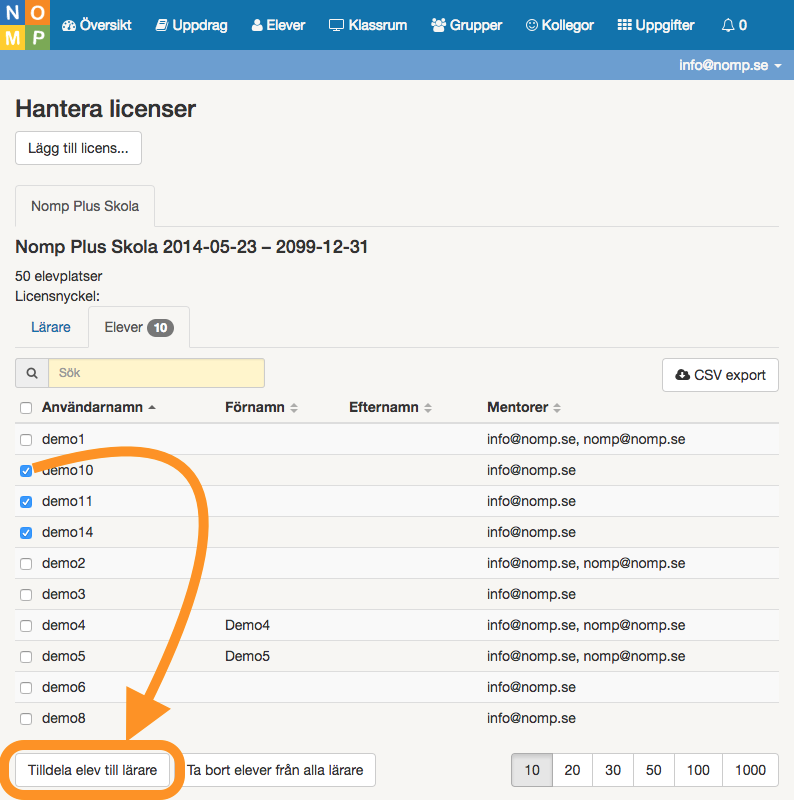Image resolution: width=794 pixels, height=800 pixels.
Task: Toggle the select-all checkbox in header
Action: (26, 408)
